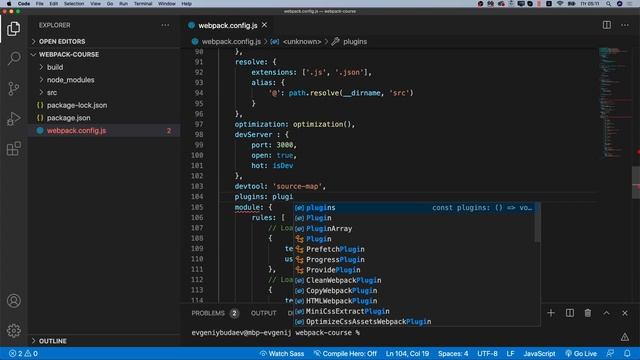The width and height of the screenshot is (640, 360).
Task: Open the View menu
Action: pos(96,4)
